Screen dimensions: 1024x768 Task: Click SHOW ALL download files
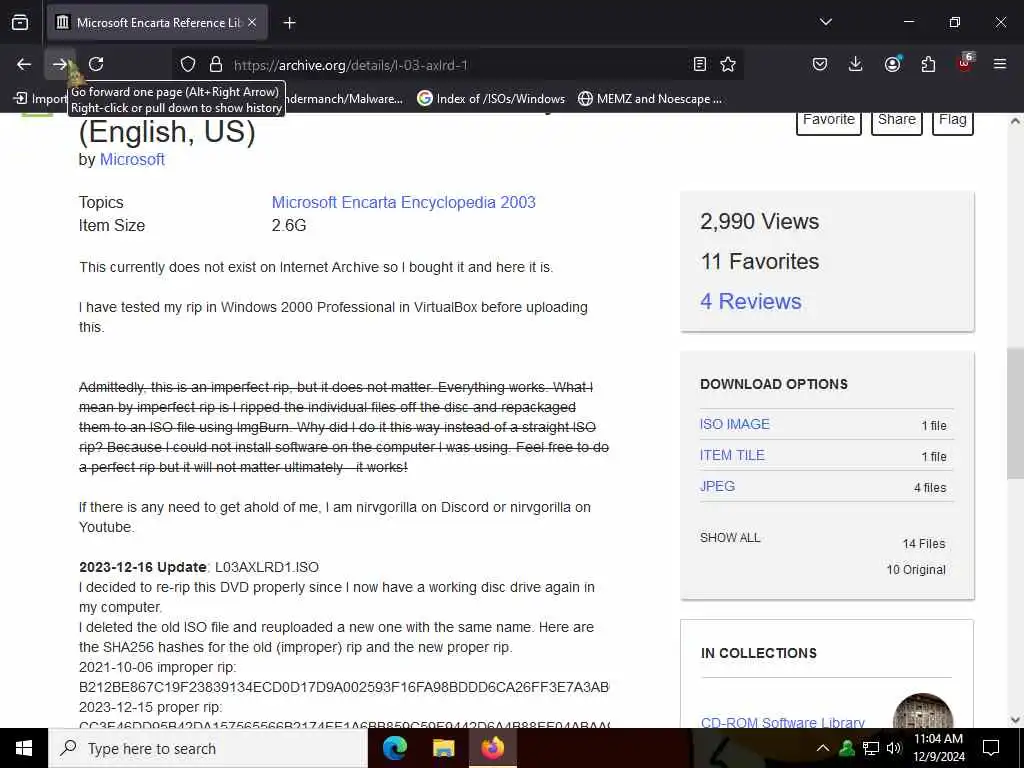click(730, 537)
